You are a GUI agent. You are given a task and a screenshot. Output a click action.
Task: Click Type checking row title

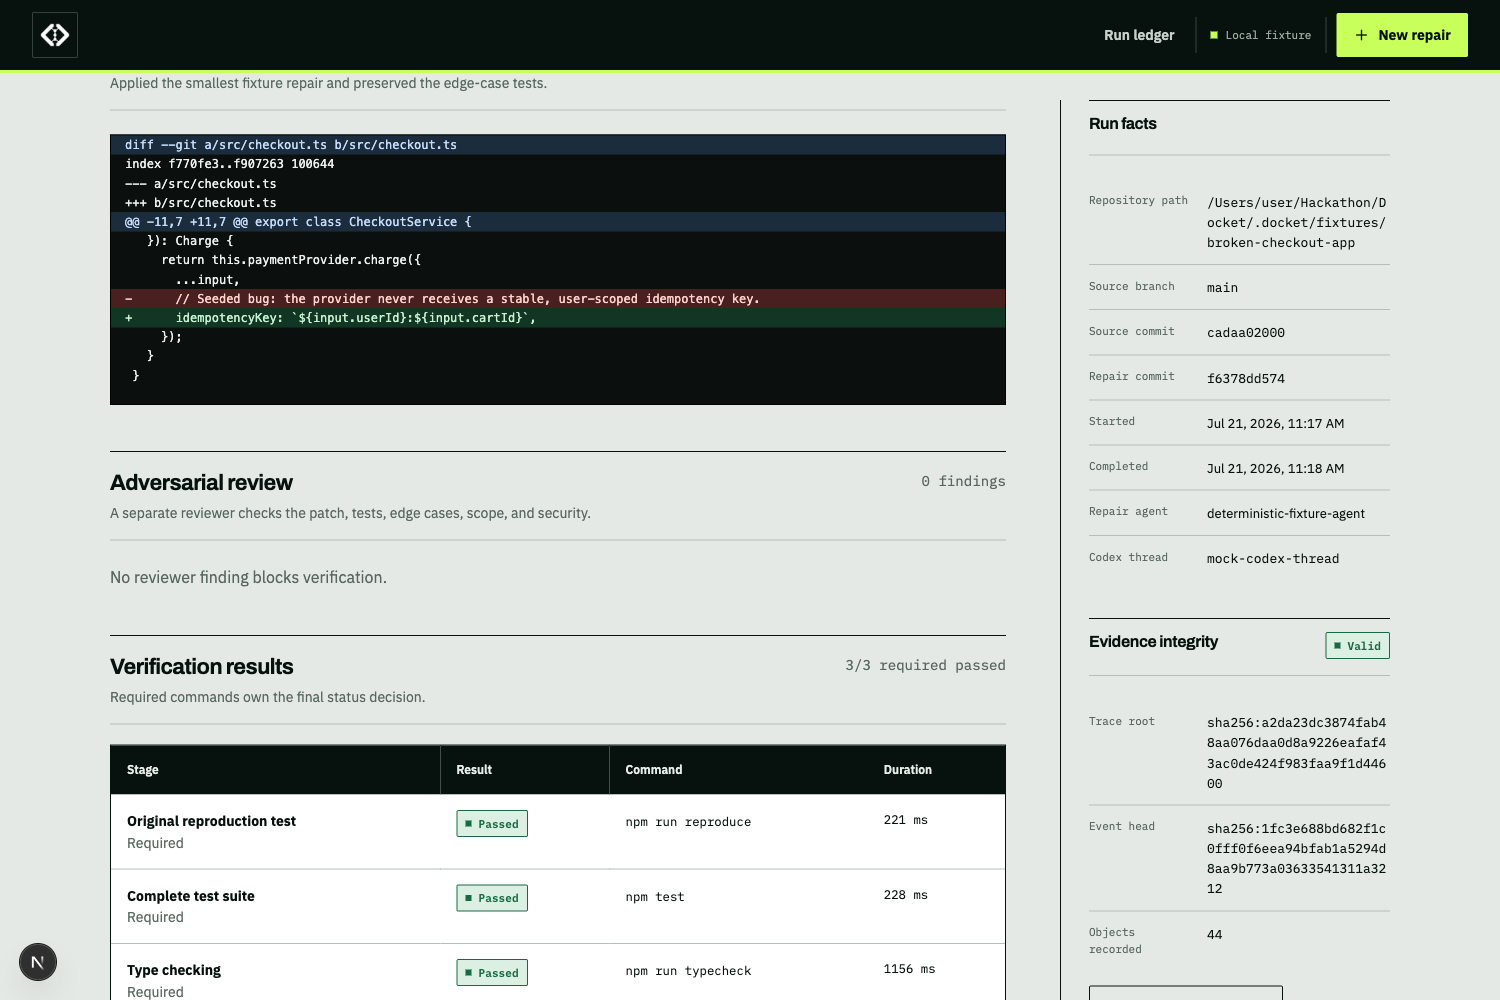174,970
